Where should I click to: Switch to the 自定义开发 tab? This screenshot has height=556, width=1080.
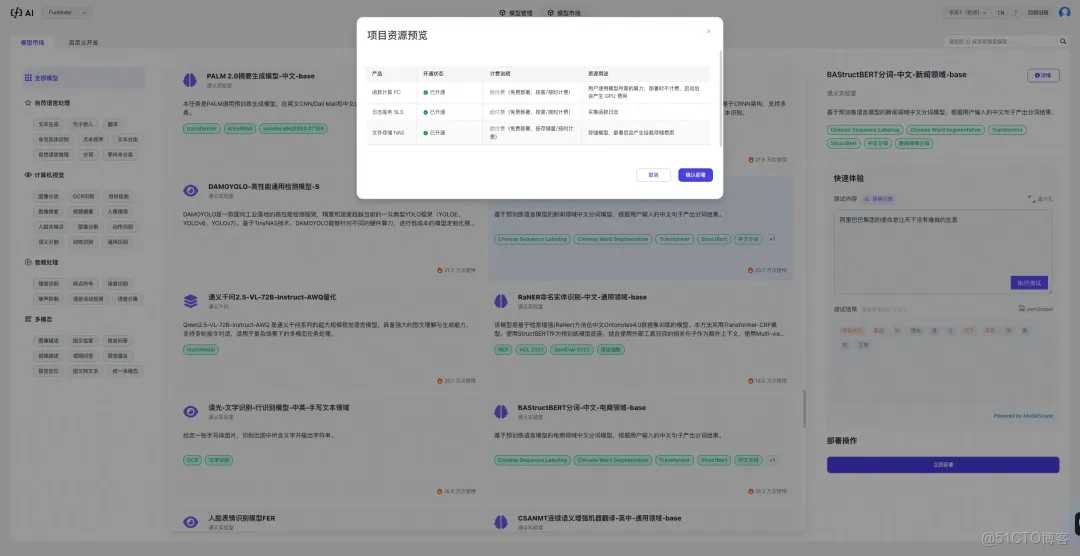pos(83,42)
